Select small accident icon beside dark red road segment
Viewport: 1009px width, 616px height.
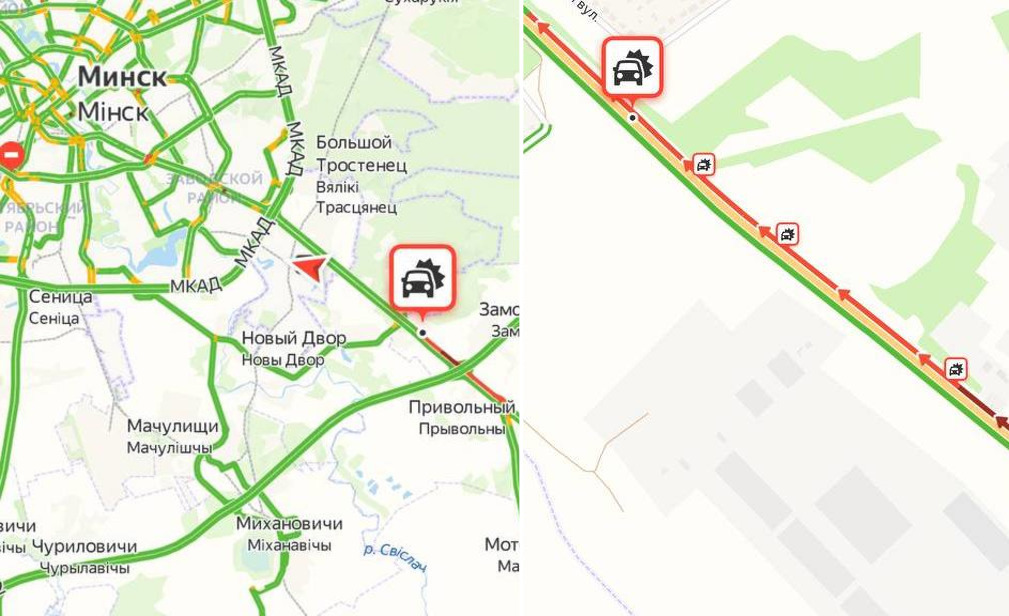click(x=956, y=369)
